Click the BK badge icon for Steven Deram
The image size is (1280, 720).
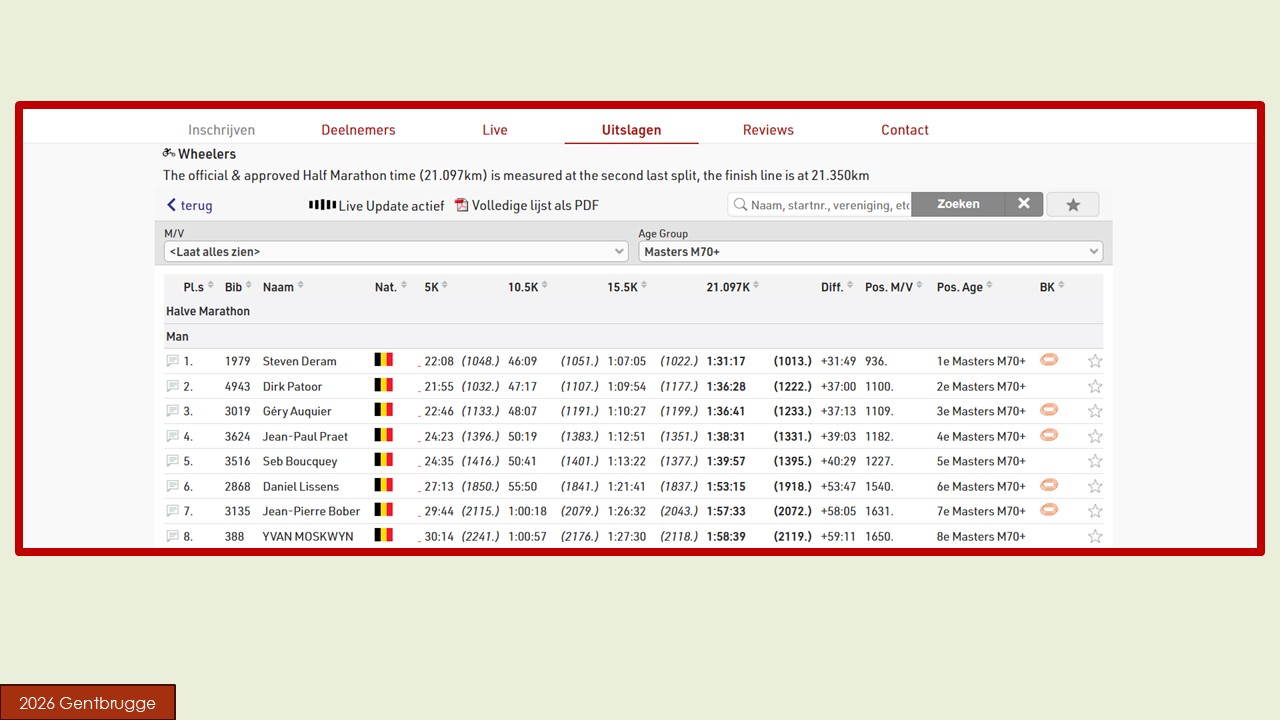pos(1049,360)
